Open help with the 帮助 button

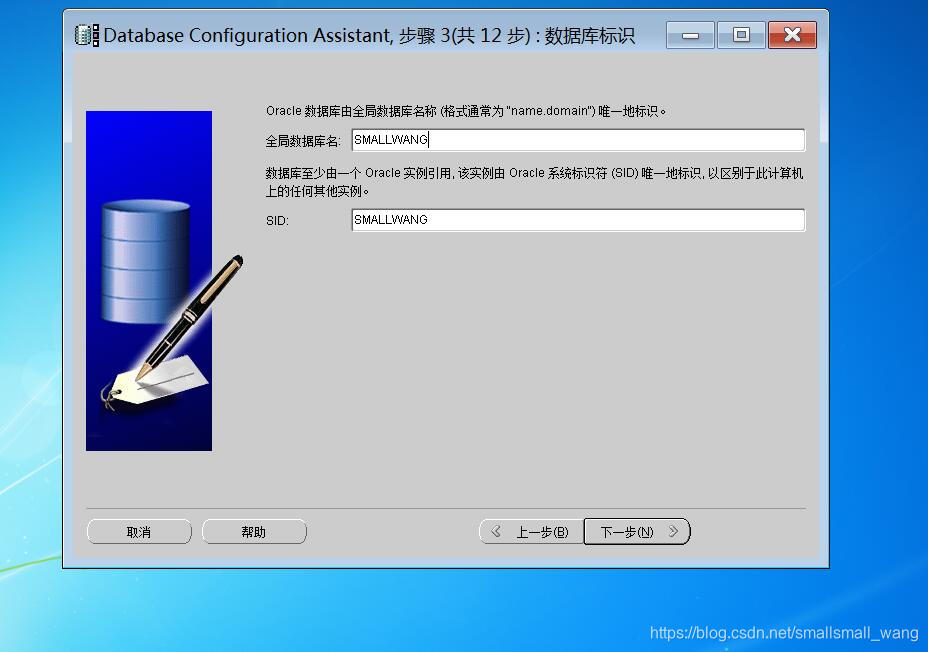click(254, 532)
